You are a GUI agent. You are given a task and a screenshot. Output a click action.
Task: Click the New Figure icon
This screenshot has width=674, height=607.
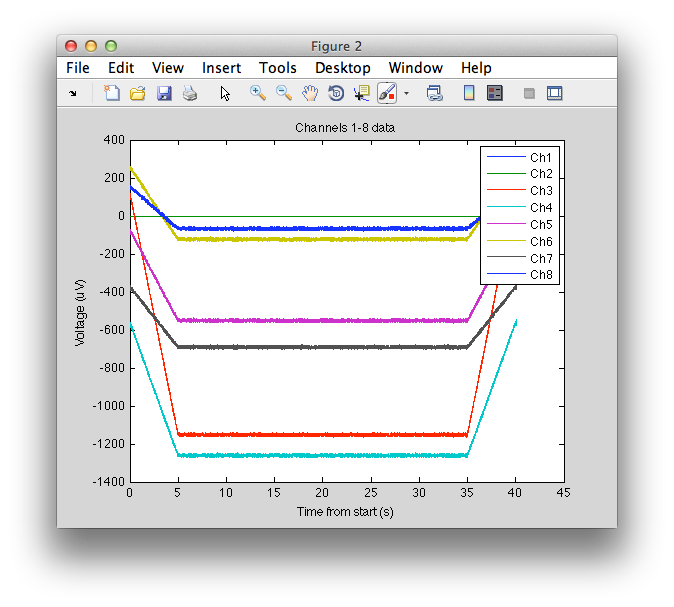click(x=112, y=93)
